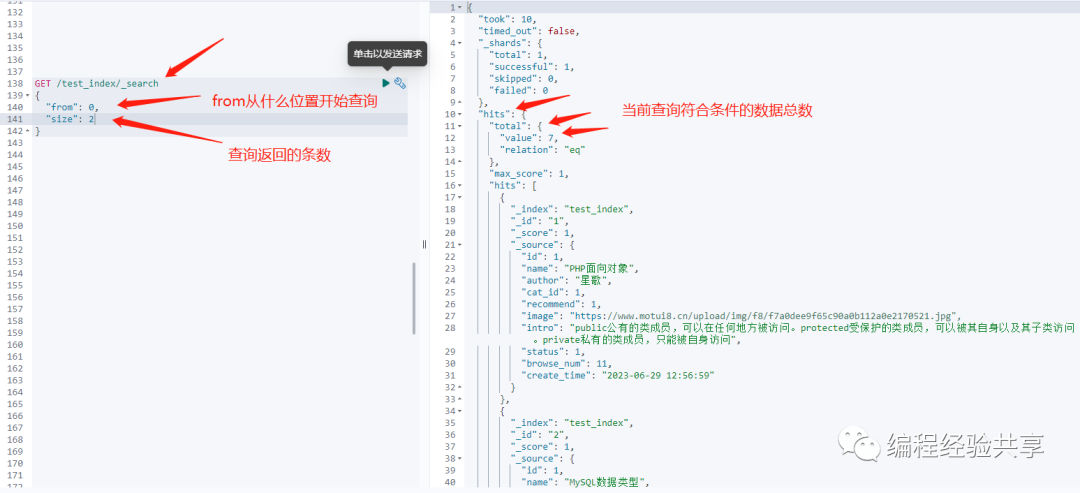The width and height of the screenshot is (1080, 493).
Task: Click the "status": 1 line
Action: (x=553, y=352)
